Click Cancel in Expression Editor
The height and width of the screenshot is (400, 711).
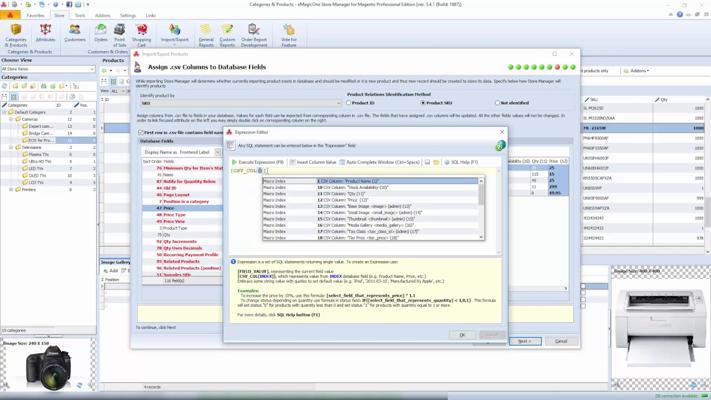click(x=492, y=335)
